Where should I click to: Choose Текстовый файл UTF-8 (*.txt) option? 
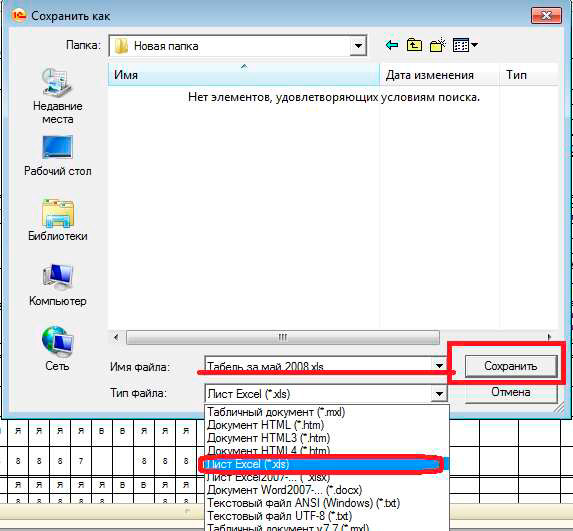point(280,516)
